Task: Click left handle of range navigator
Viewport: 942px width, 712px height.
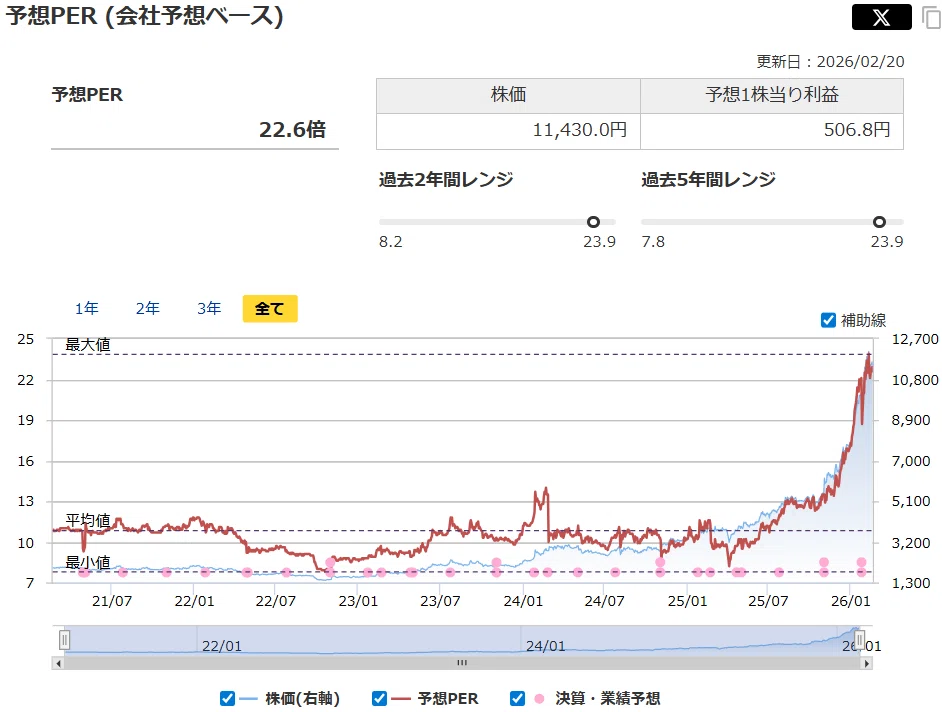Action: 65,640
